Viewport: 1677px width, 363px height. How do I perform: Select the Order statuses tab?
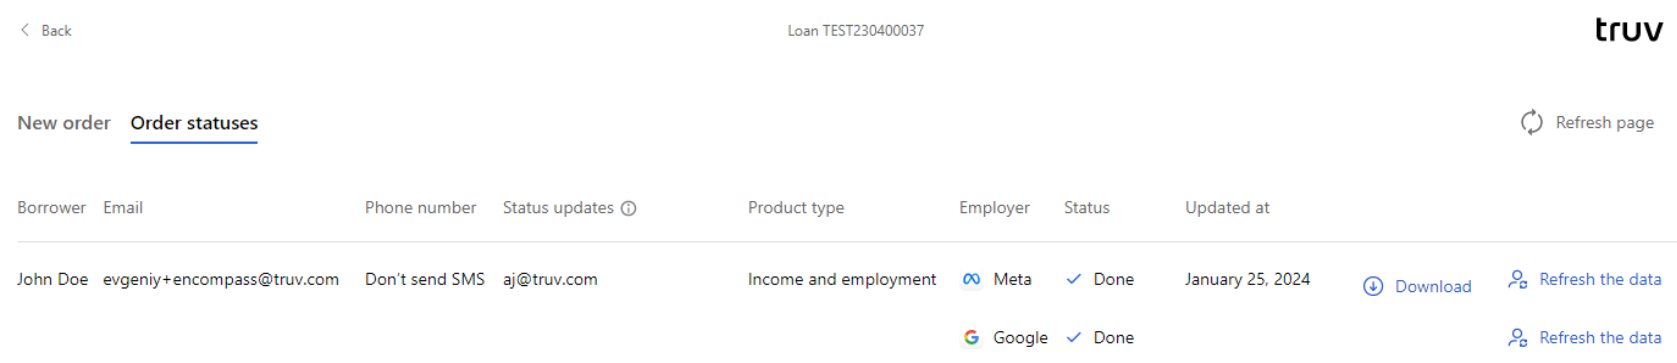coord(194,123)
